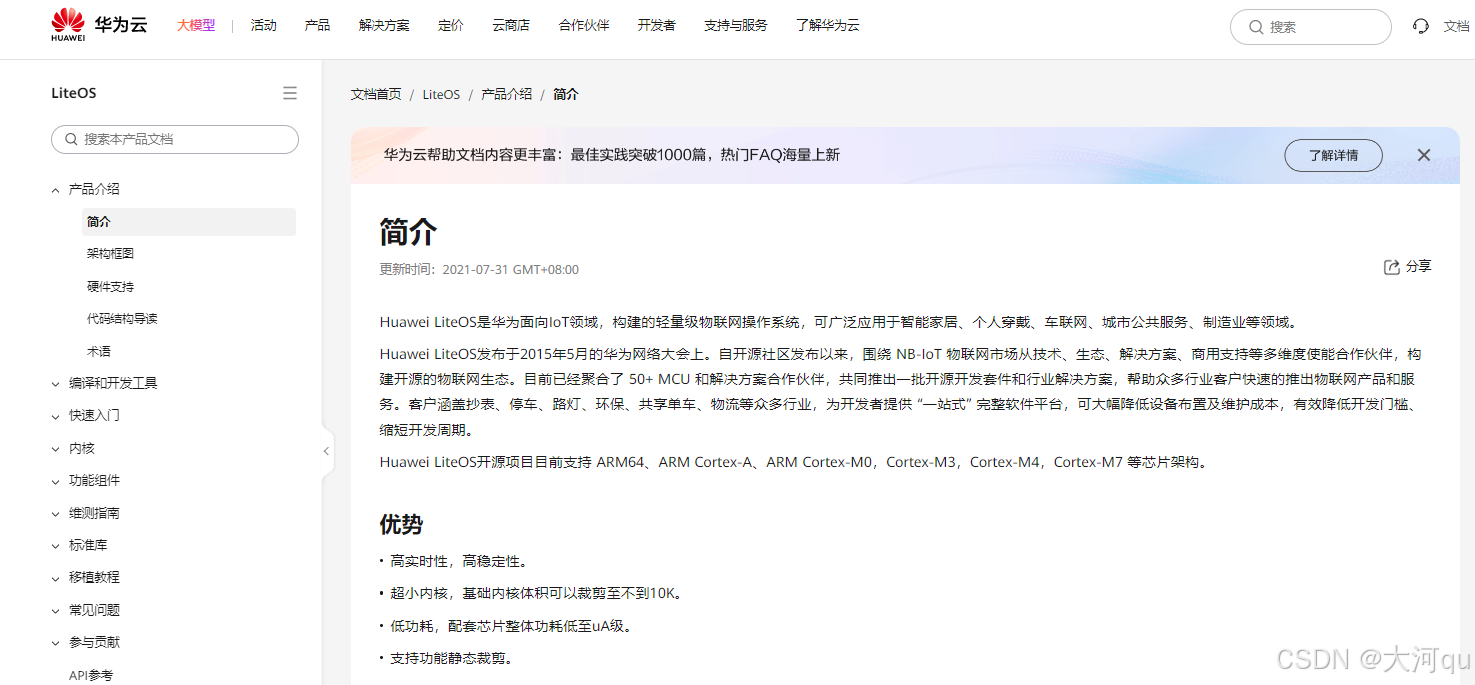Expand the 移植教程 section
This screenshot has height=685, width=1475.
56,578
